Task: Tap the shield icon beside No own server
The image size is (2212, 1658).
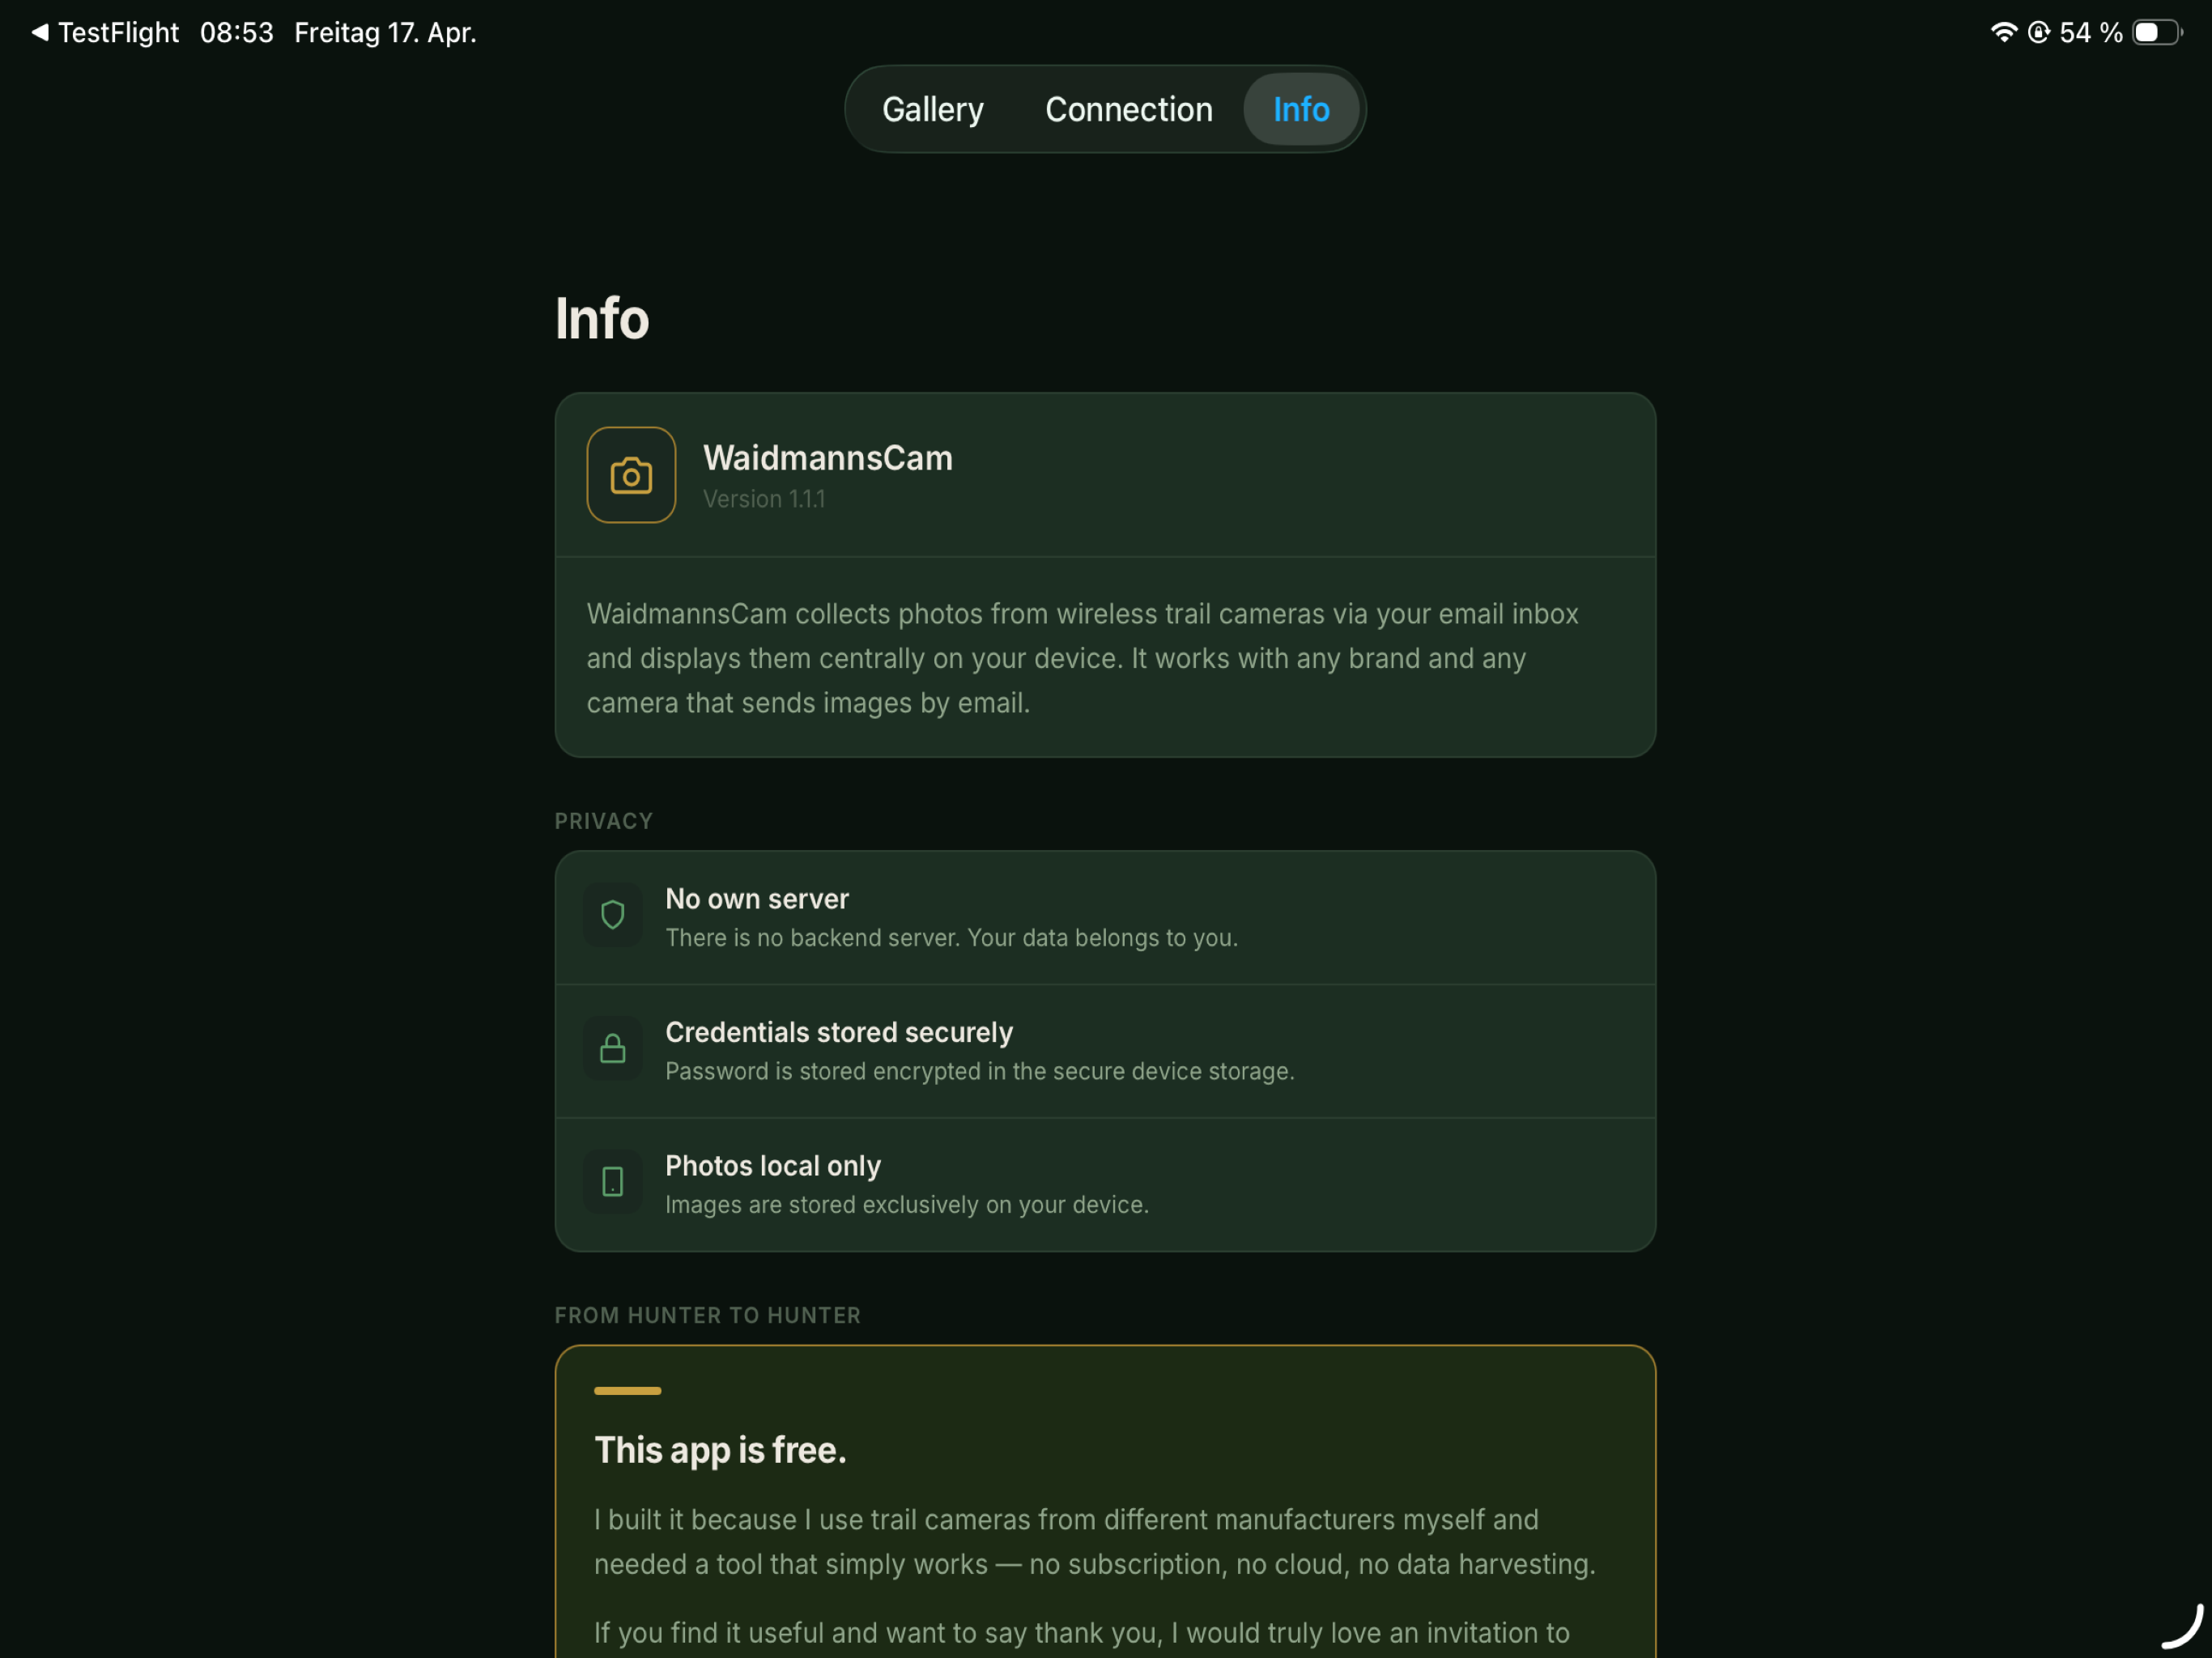Action: 612,915
